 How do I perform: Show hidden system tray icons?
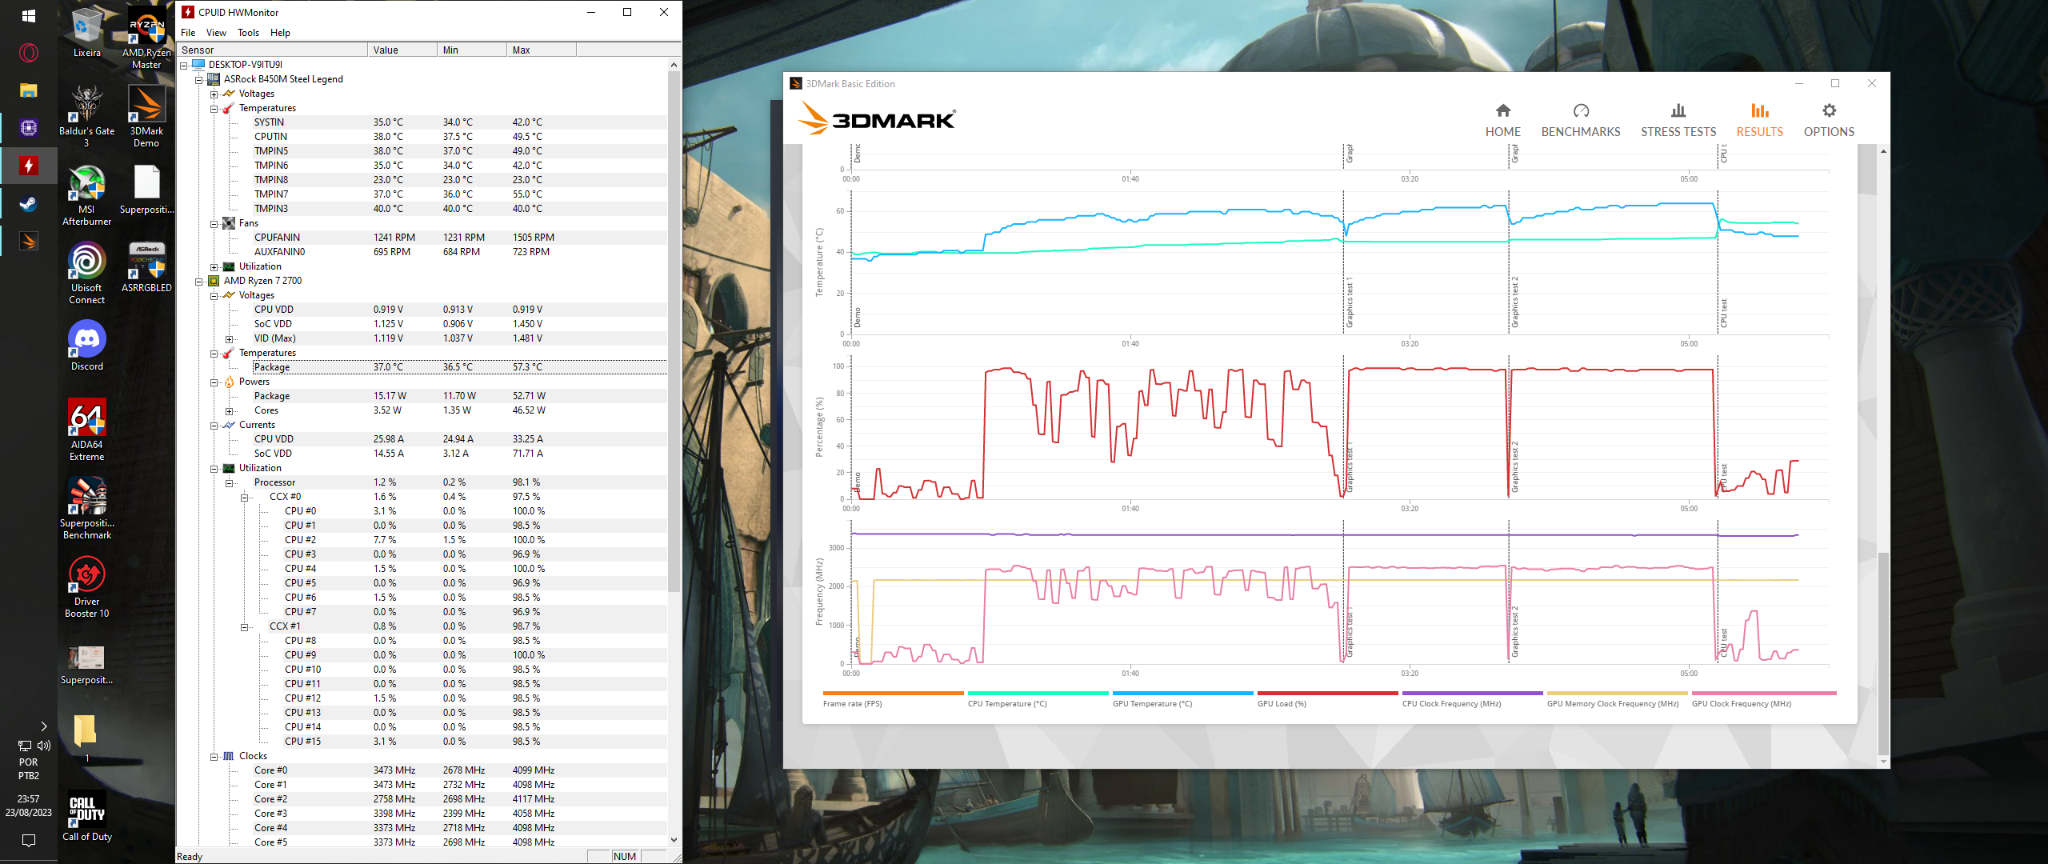[x=43, y=726]
